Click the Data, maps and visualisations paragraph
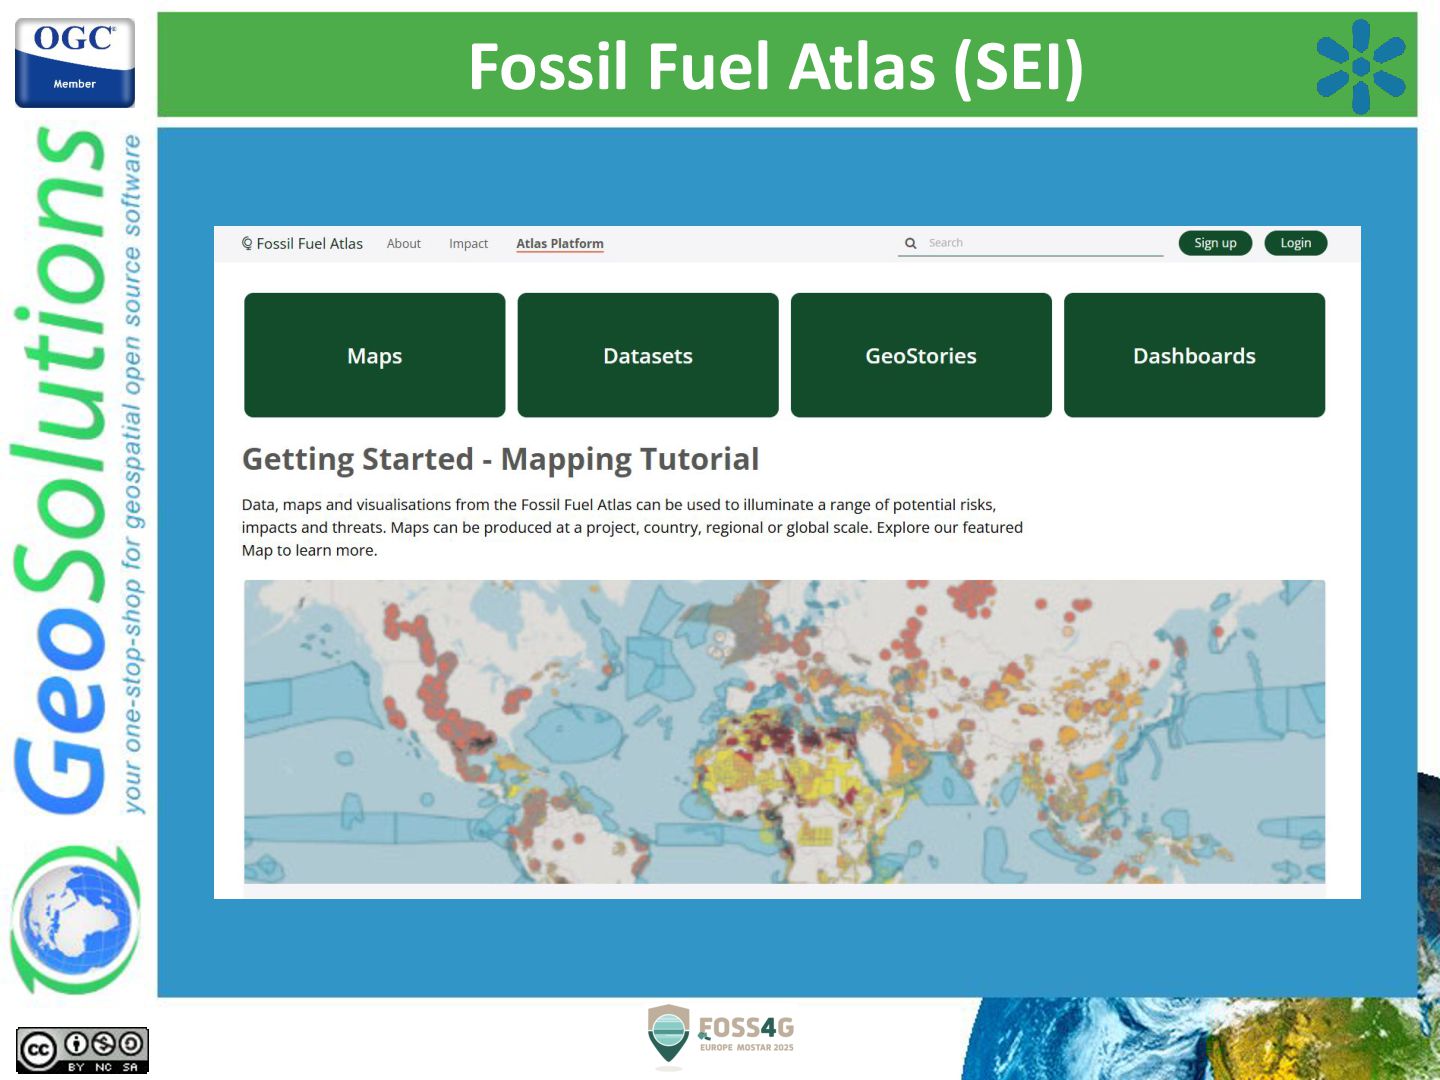 632,527
